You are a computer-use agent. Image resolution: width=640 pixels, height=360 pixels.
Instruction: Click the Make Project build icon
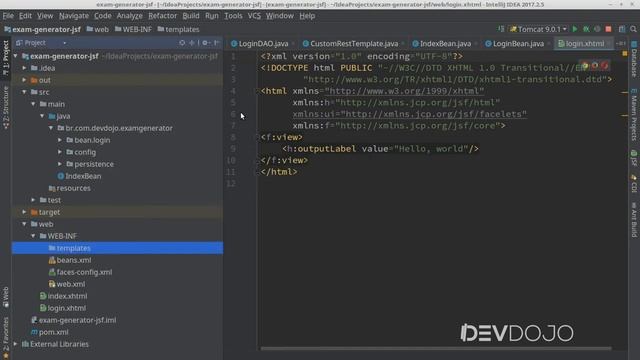(x=501, y=29)
